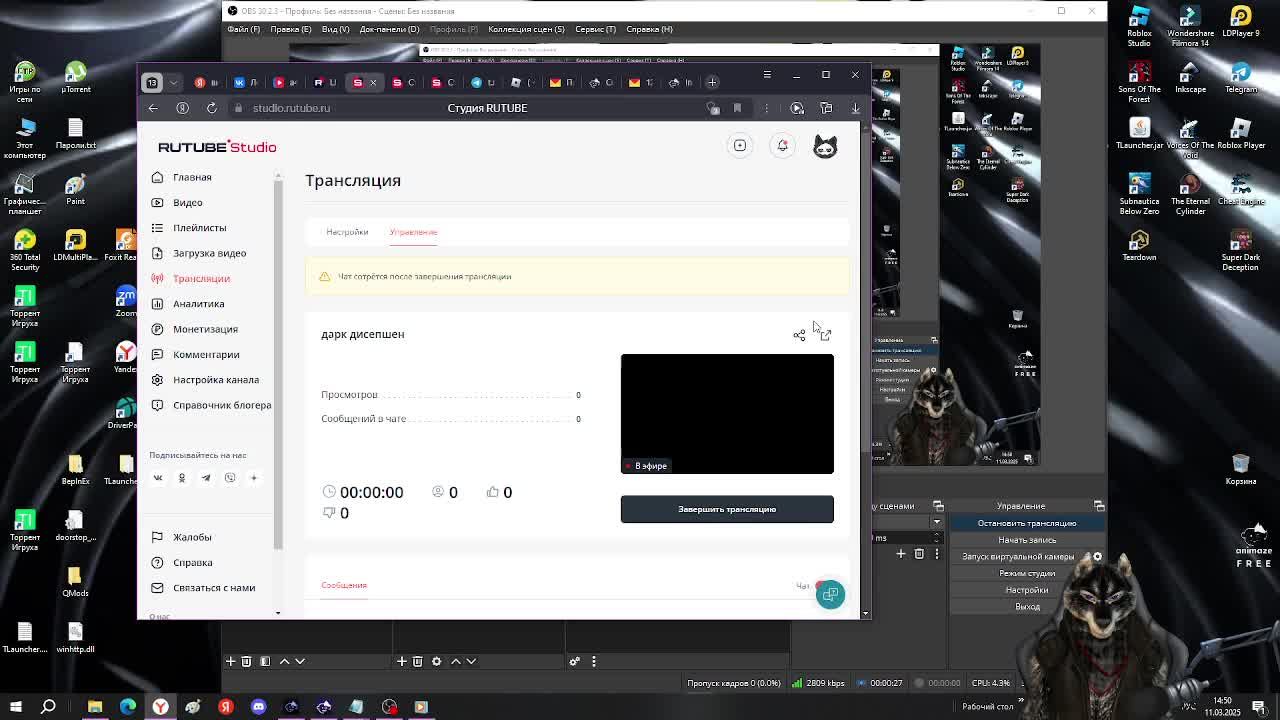Click the Yandex home icon beside reload
This screenshot has width=1280, height=720.
(x=182, y=108)
